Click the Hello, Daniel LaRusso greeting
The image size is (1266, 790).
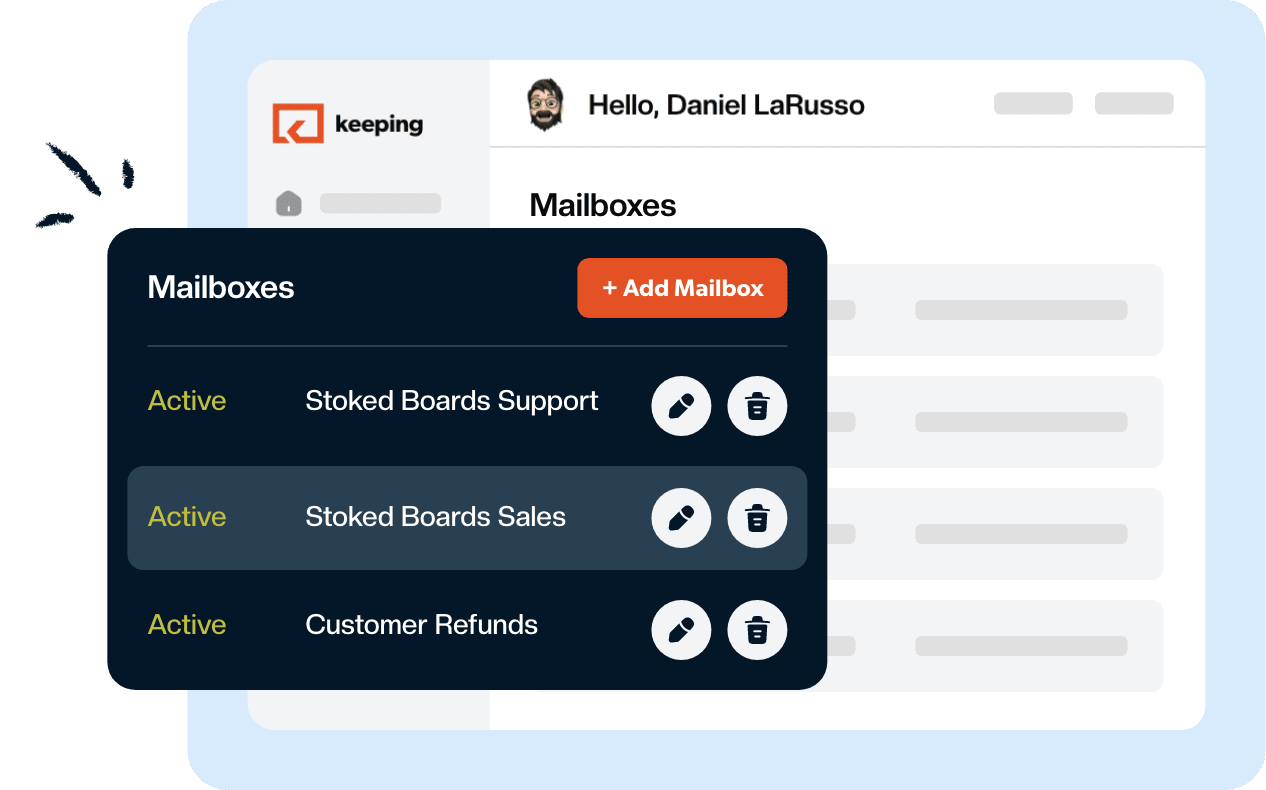726,105
